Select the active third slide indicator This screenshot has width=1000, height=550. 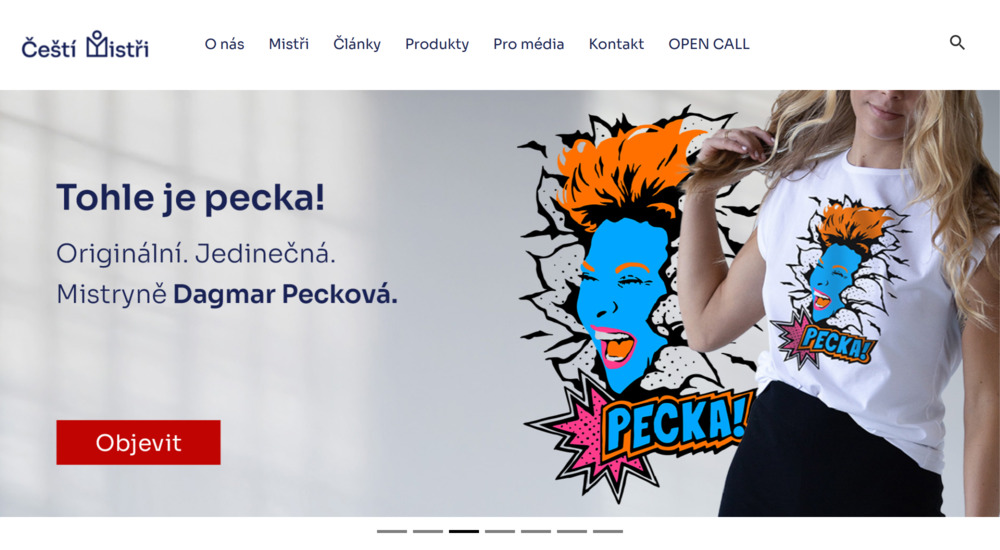464,531
